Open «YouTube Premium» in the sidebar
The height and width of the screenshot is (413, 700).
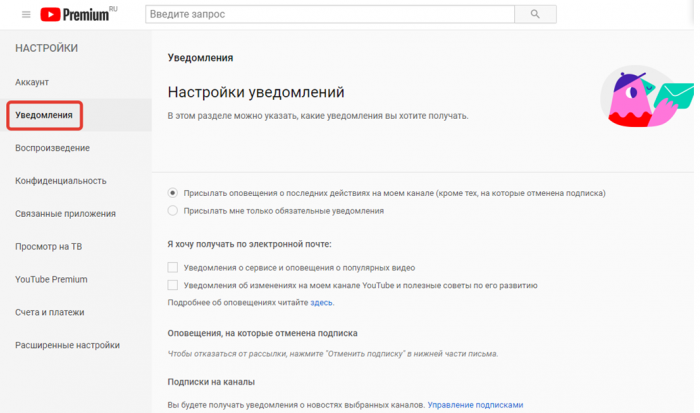pos(51,279)
